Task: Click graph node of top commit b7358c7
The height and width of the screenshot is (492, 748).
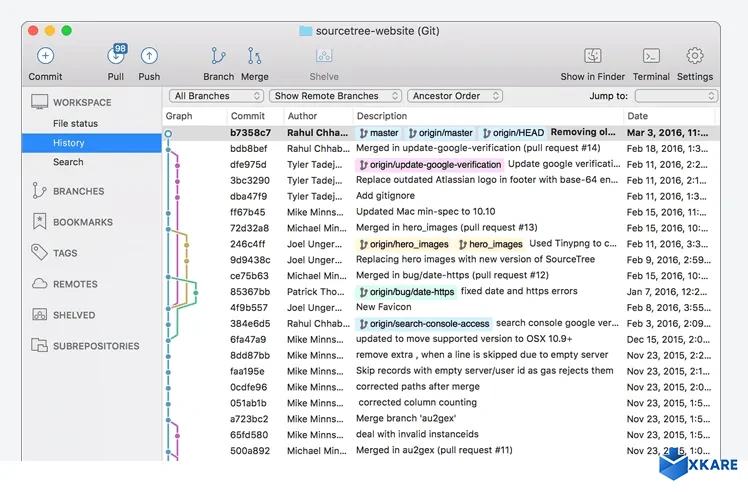Action: coord(168,134)
